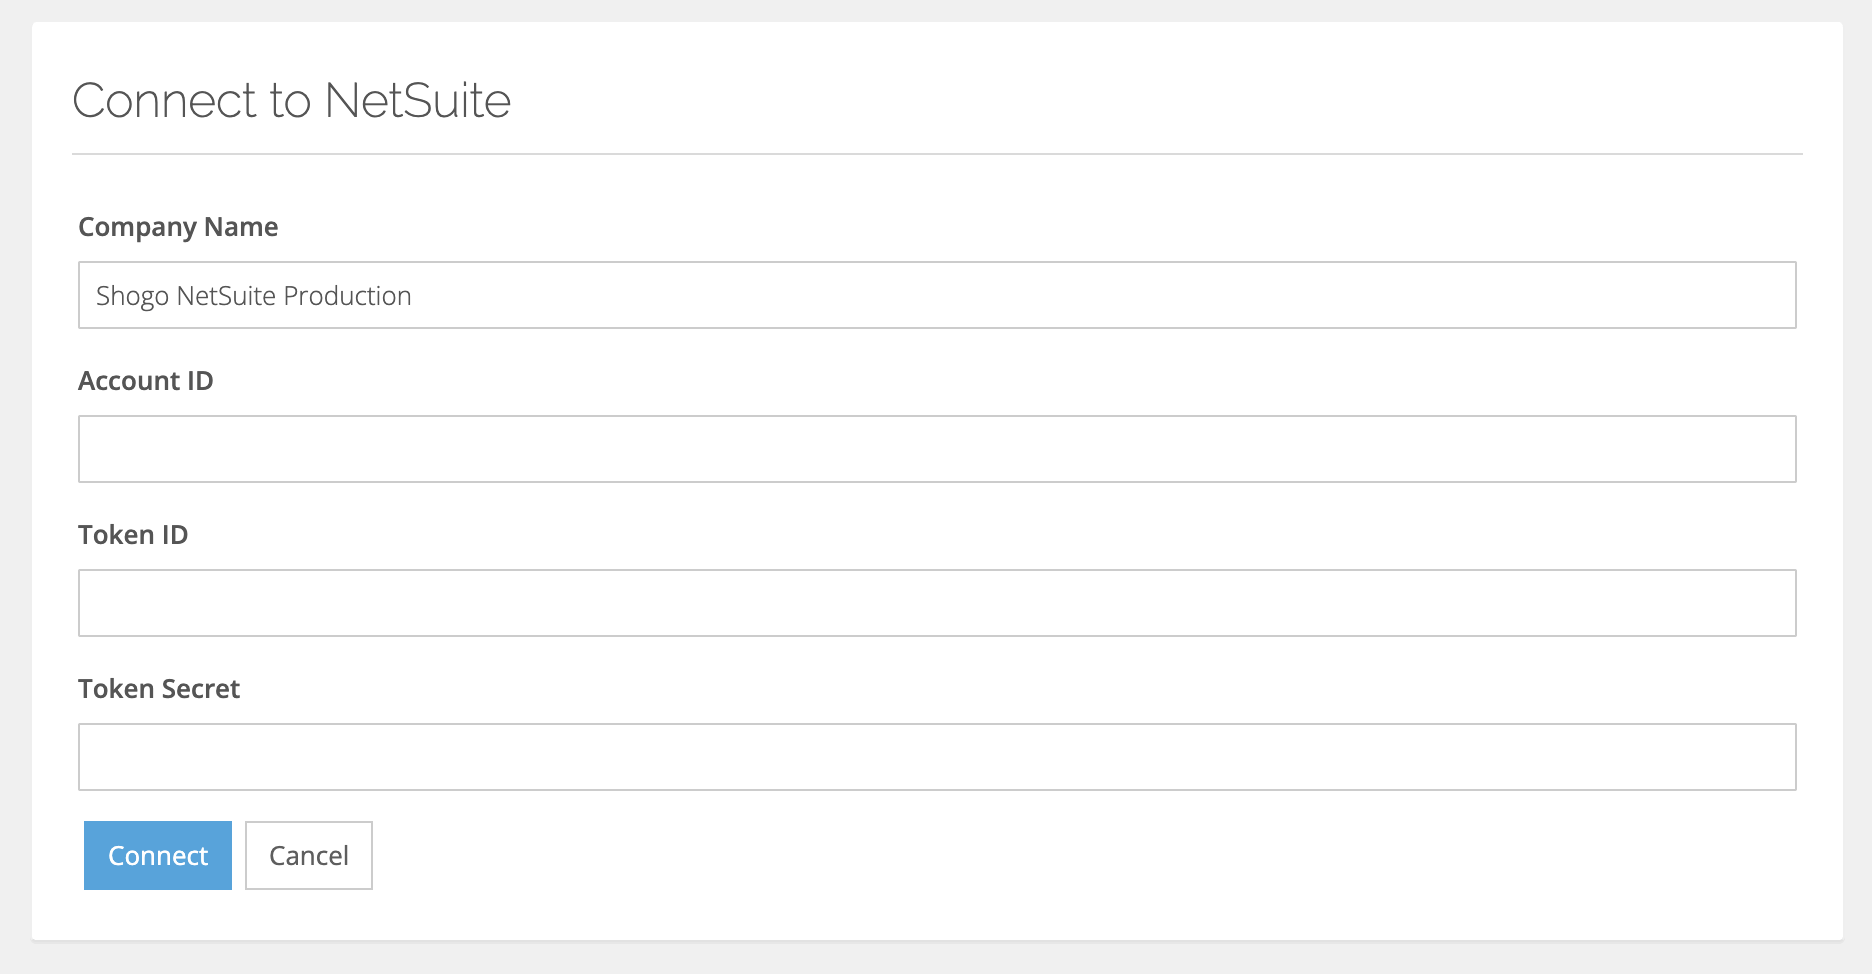This screenshot has height=974, width=1872.
Task: Click the Connect to NetSuite heading
Action: click(292, 100)
